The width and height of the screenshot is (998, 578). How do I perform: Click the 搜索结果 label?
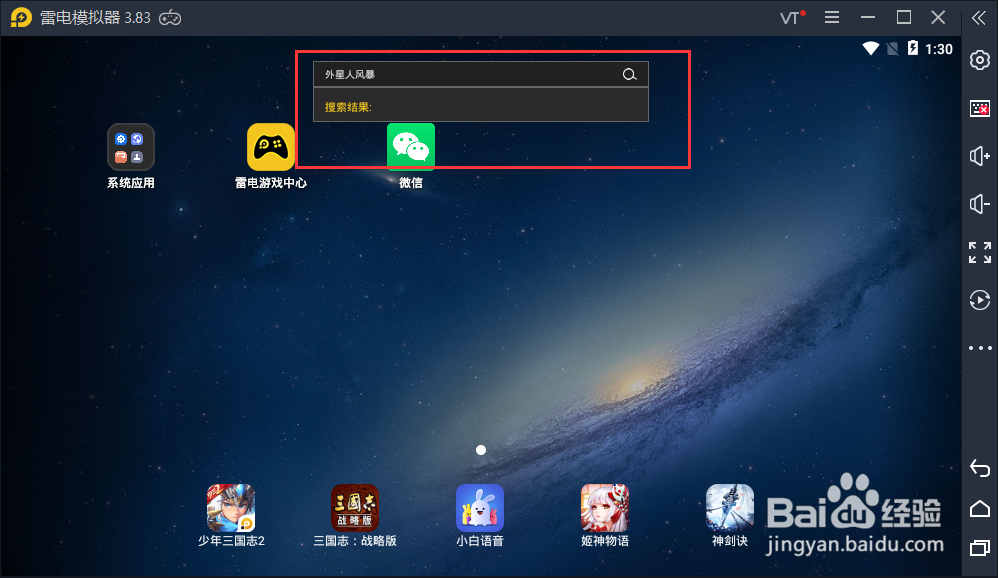pos(348,107)
